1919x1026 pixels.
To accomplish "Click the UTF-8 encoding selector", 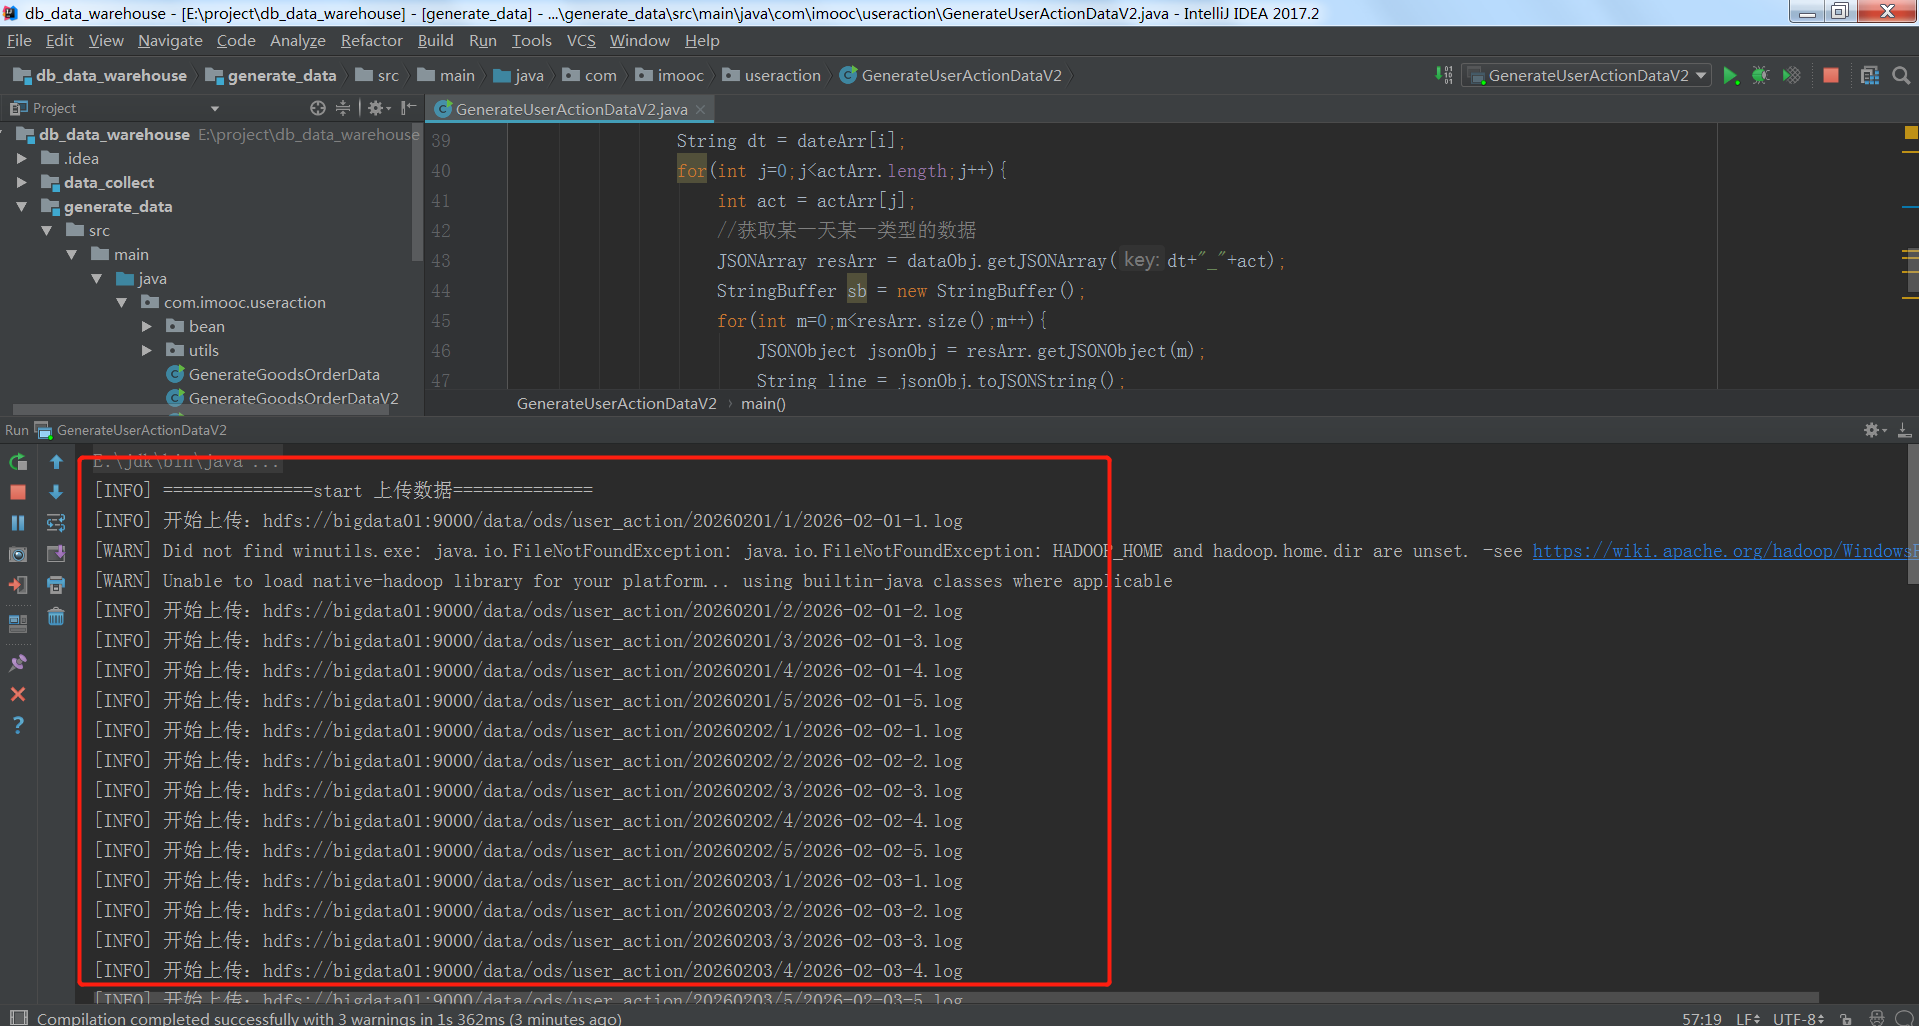I will tap(1798, 1018).
